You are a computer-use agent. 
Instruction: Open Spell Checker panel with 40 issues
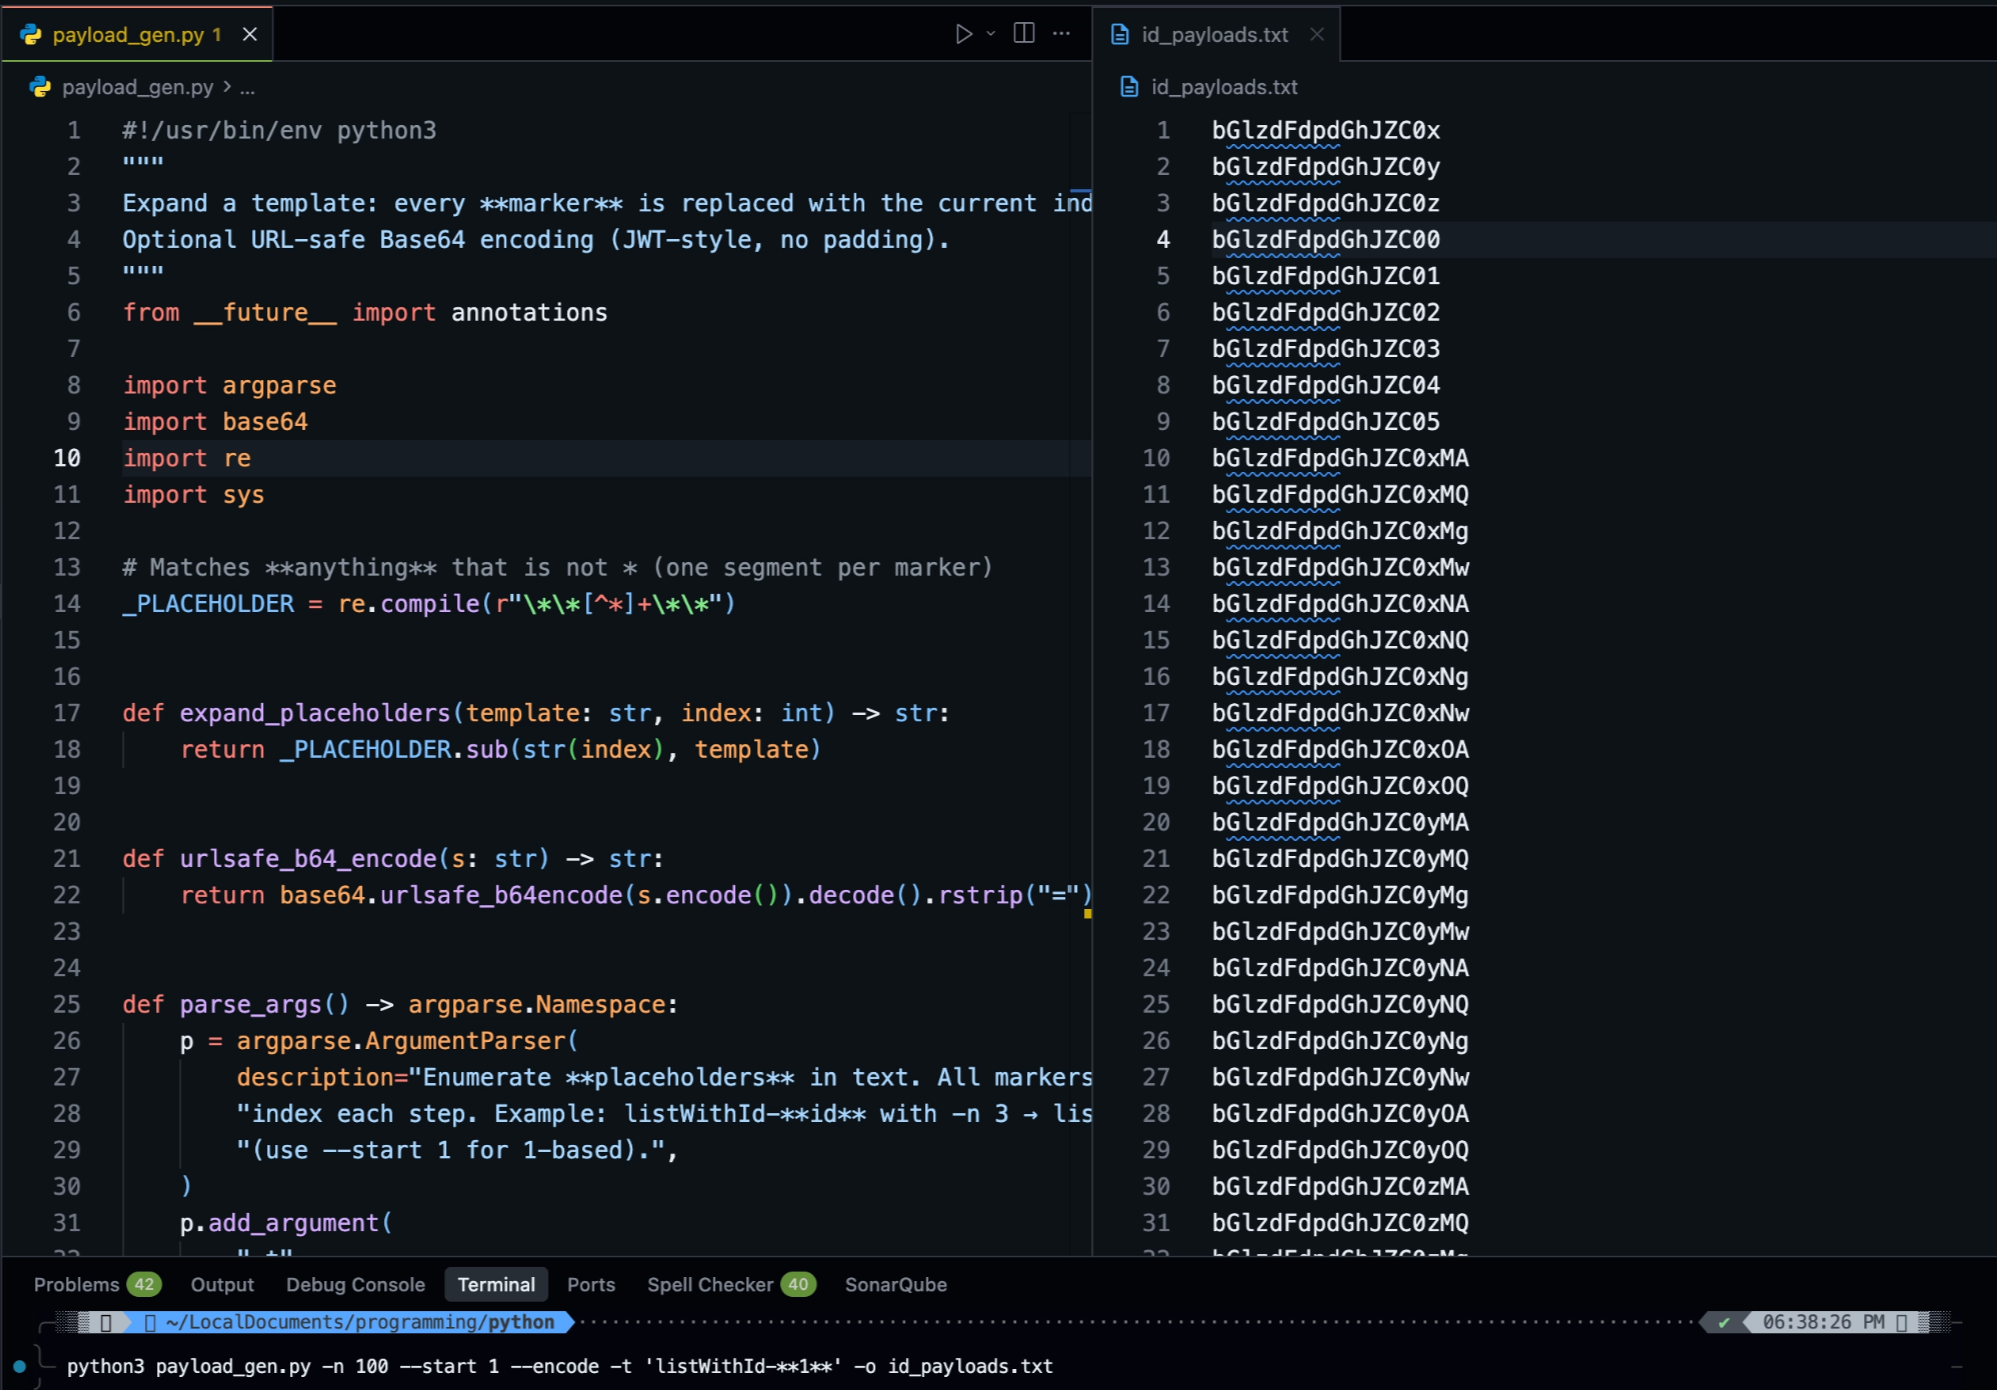click(731, 1284)
